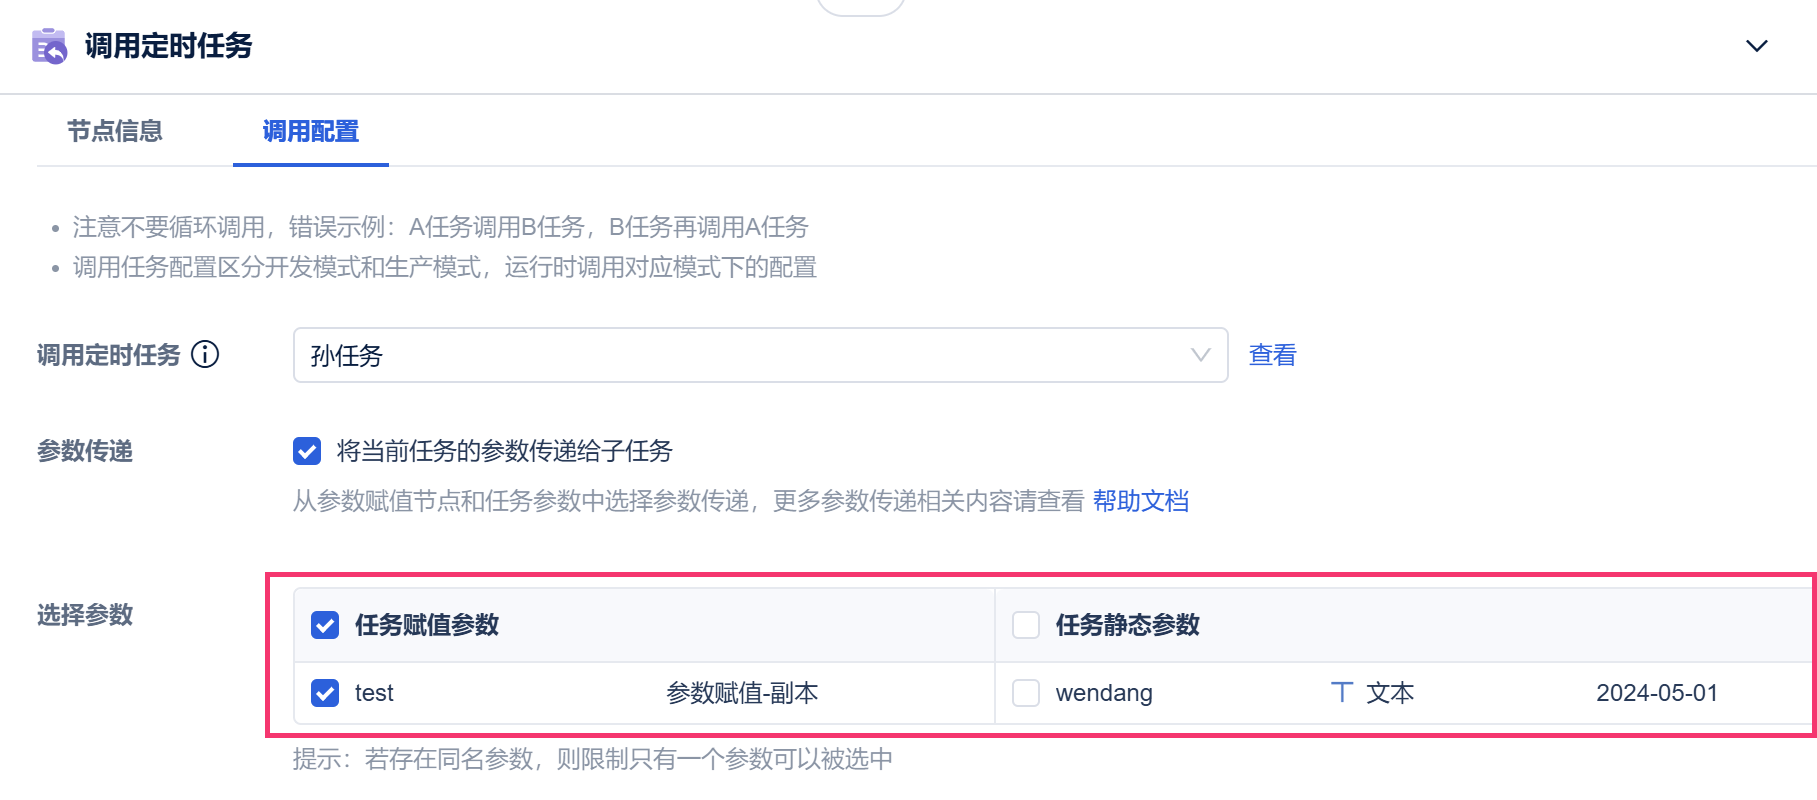Uncheck 将当前任务的参数传递给子任务 checkbox

[307, 451]
